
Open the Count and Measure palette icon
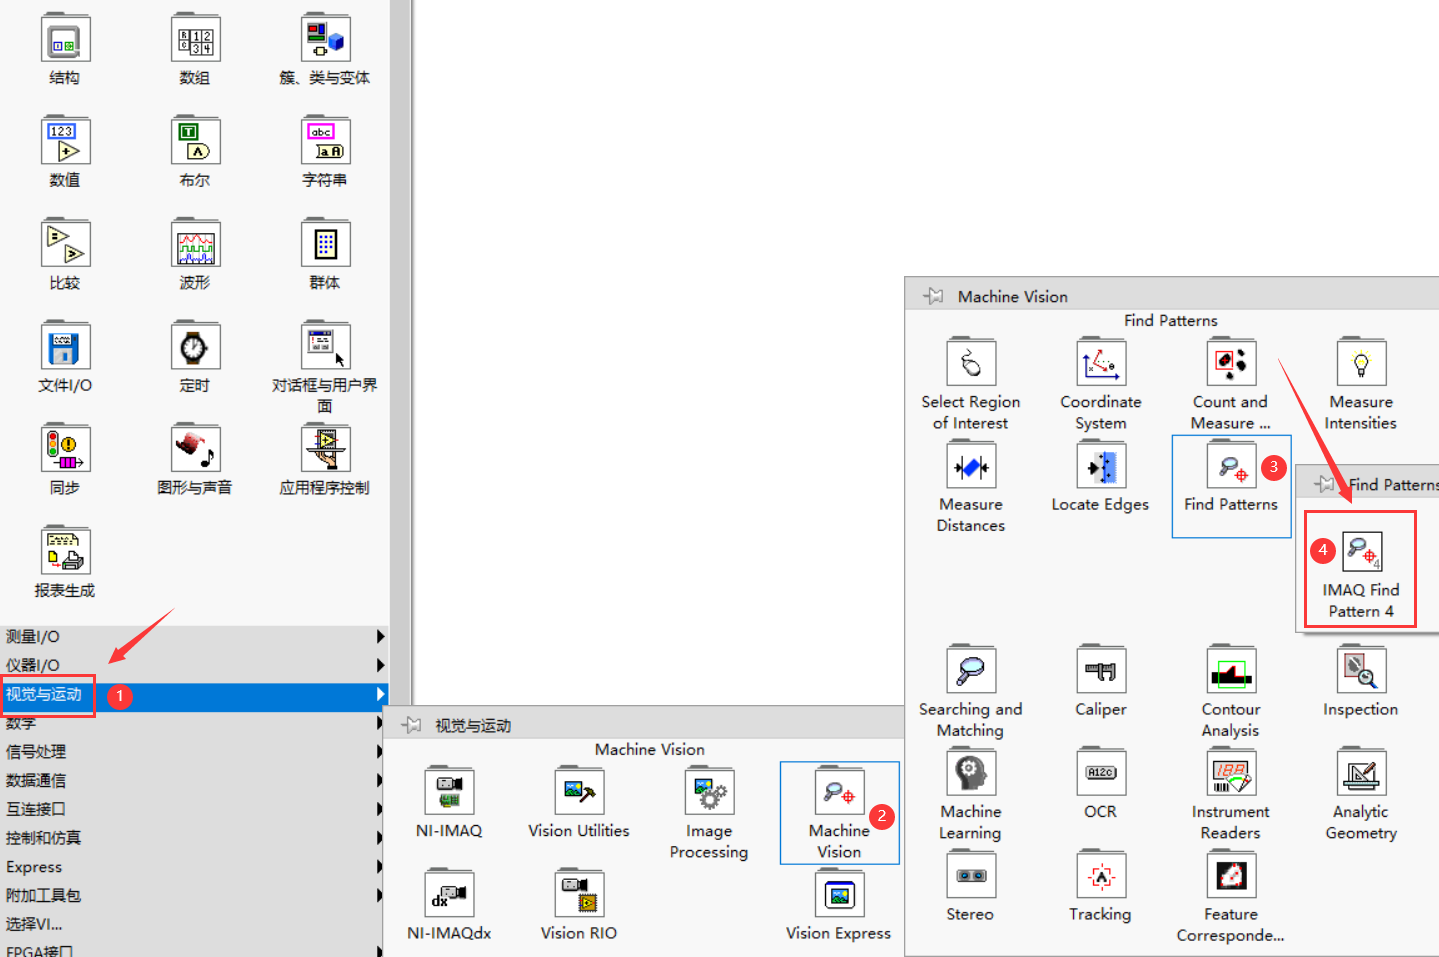pos(1231,363)
